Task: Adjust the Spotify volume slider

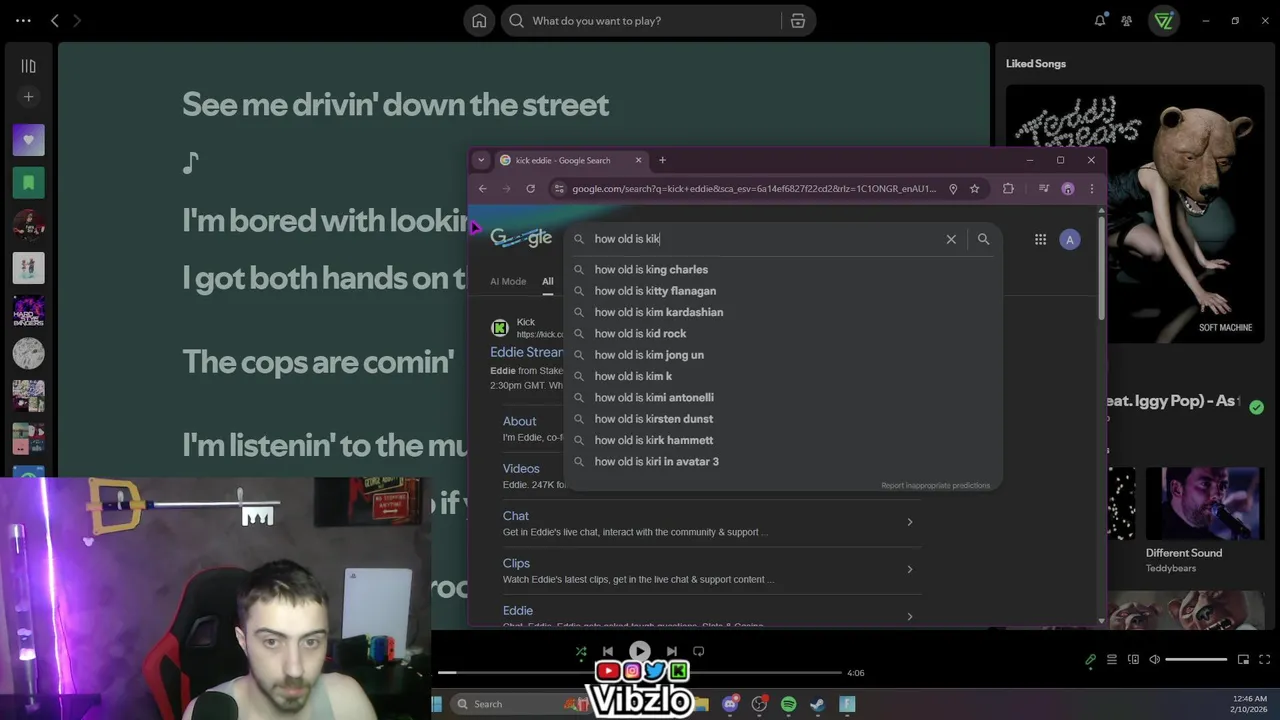Action: (1196, 660)
